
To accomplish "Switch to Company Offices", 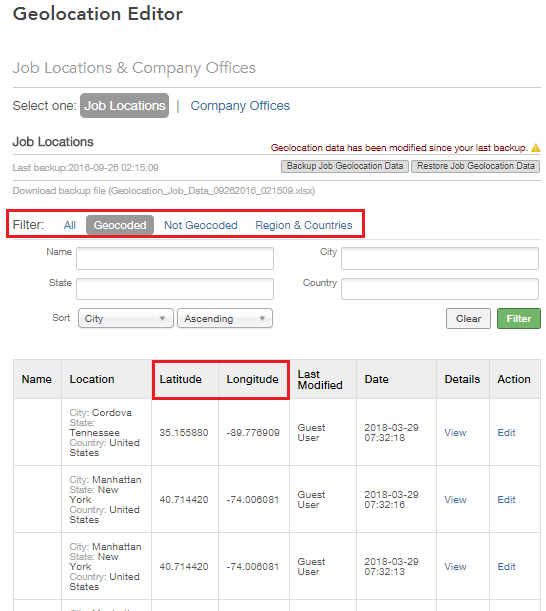I will pos(240,106).
